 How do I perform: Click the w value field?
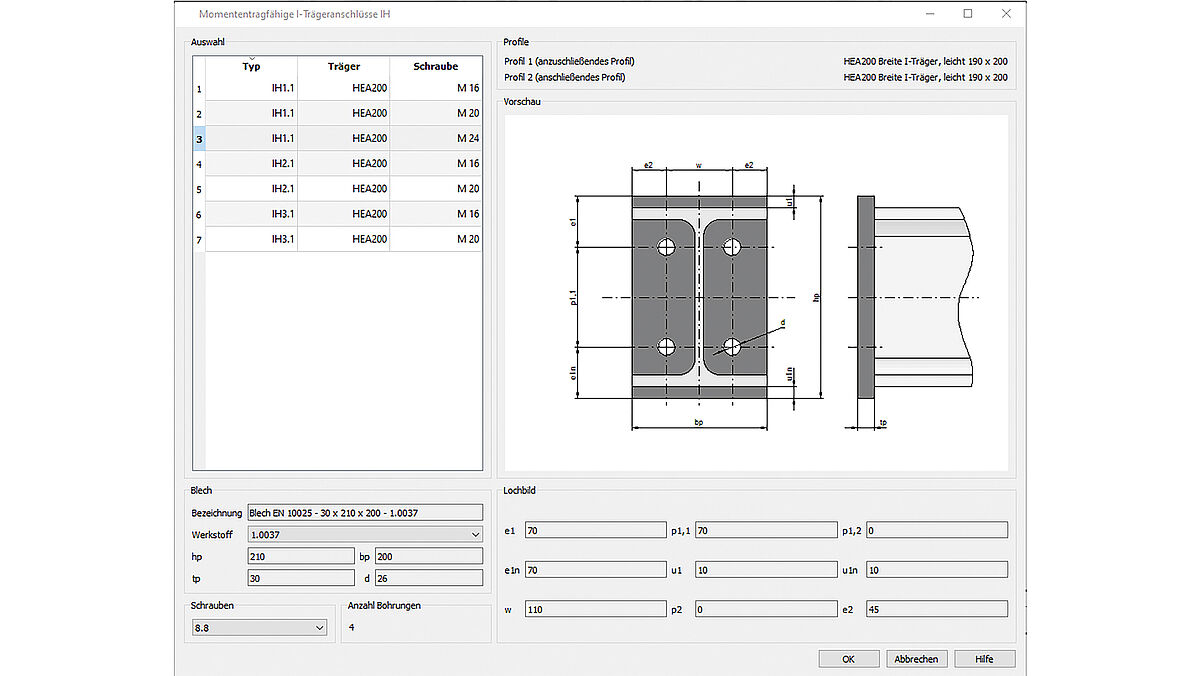pos(594,608)
